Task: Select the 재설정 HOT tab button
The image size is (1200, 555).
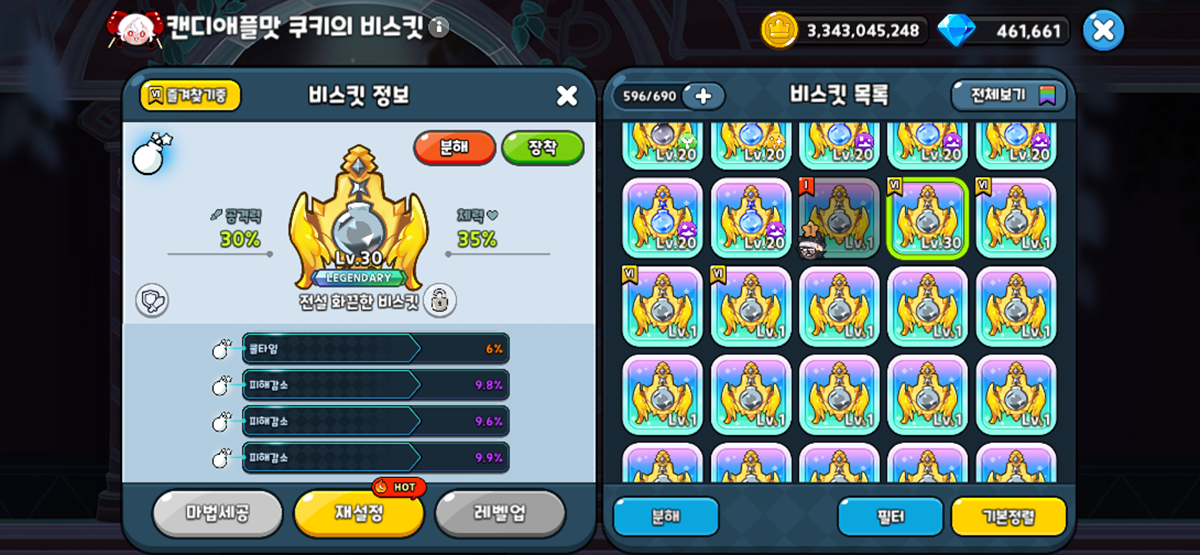Action: [359, 513]
